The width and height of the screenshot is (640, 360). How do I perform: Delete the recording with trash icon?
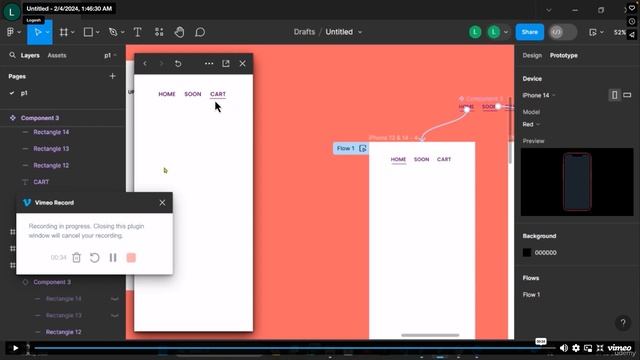click(x=76, y=258)
